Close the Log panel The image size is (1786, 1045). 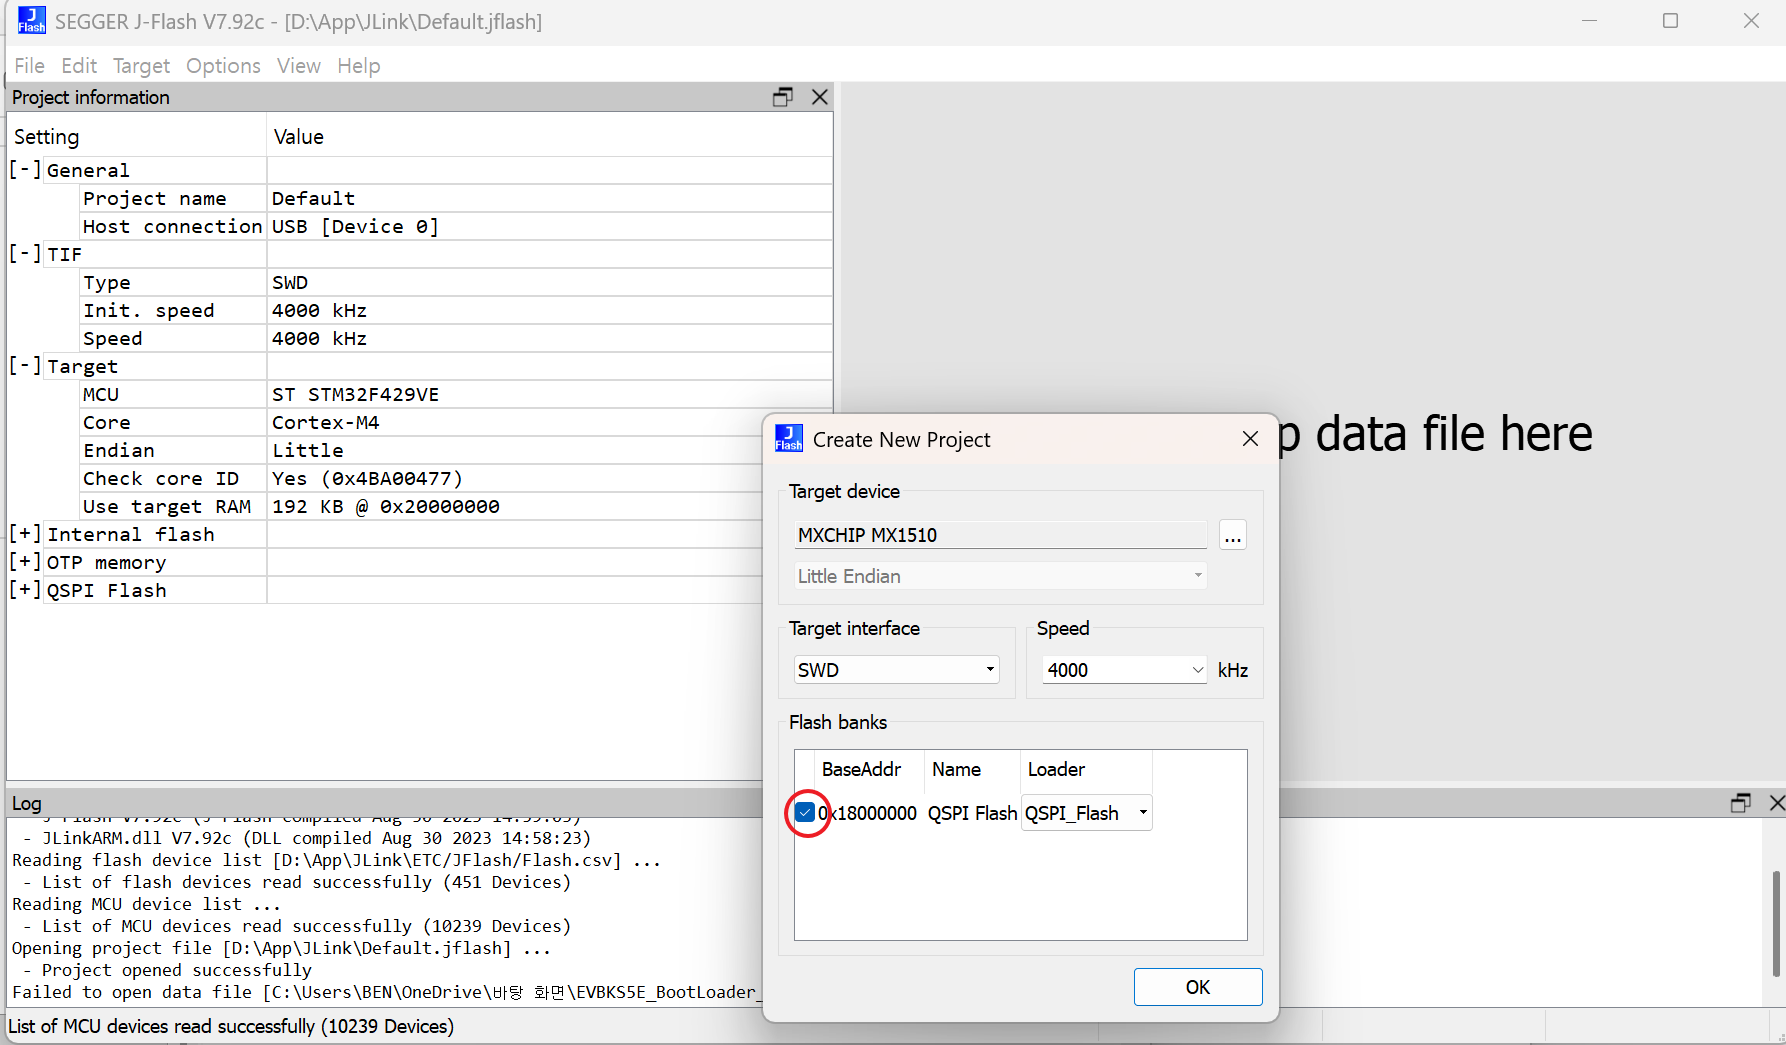pyautogui.click(x=1776, y=803)
